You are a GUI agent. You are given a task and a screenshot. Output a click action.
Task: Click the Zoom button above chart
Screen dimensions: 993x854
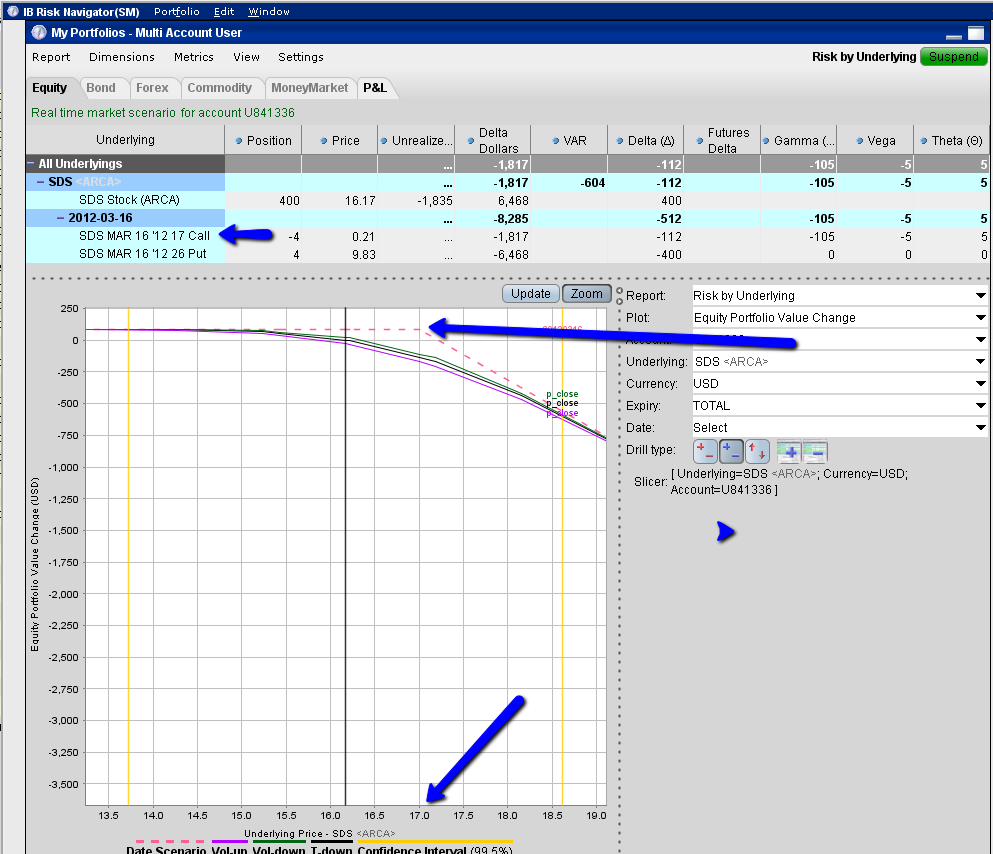click(586, 294)
